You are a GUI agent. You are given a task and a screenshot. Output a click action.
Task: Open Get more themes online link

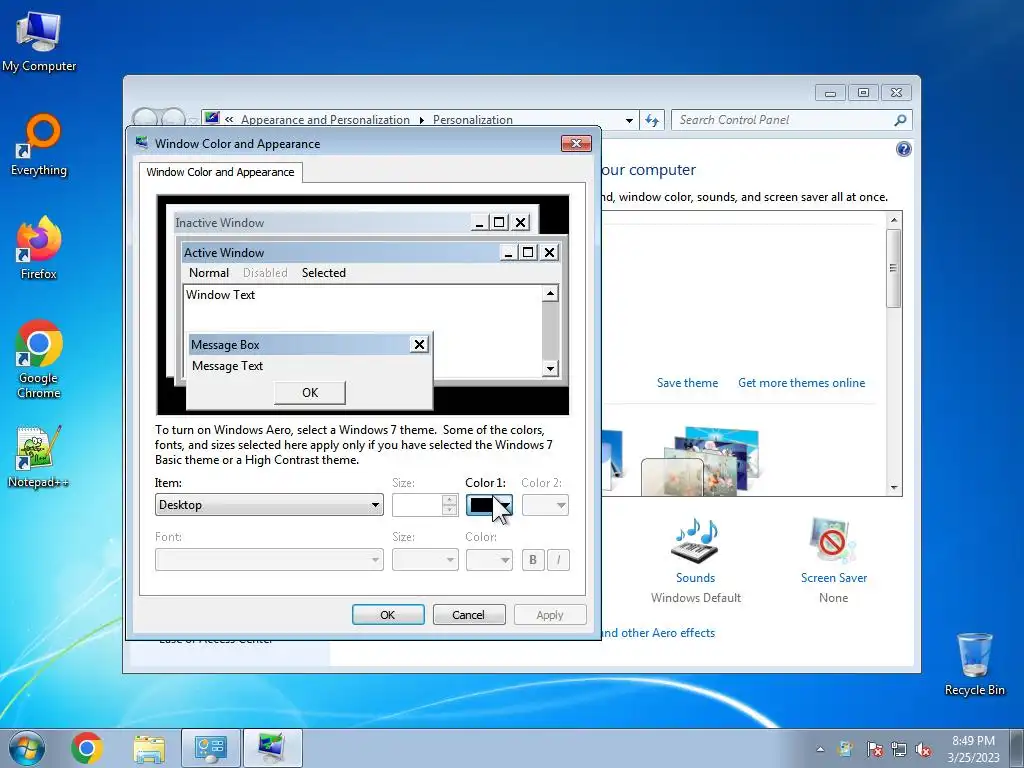pos(801,383)
